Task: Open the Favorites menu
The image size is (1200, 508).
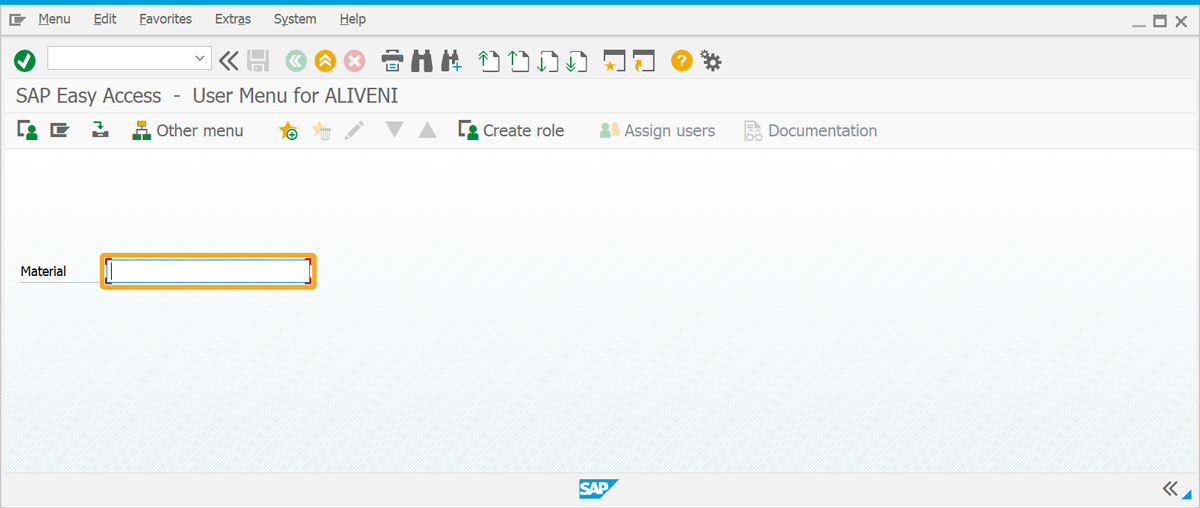Action: coord(166,19)
